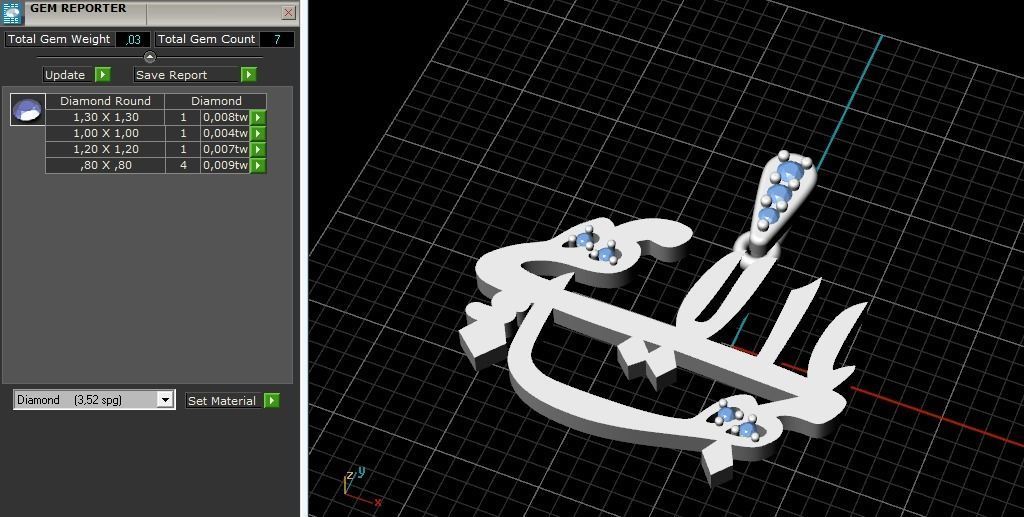The width and height of the screenshot is (1024, 517).
Task: Click the Diamond material column header
Action: pos(216,101)
